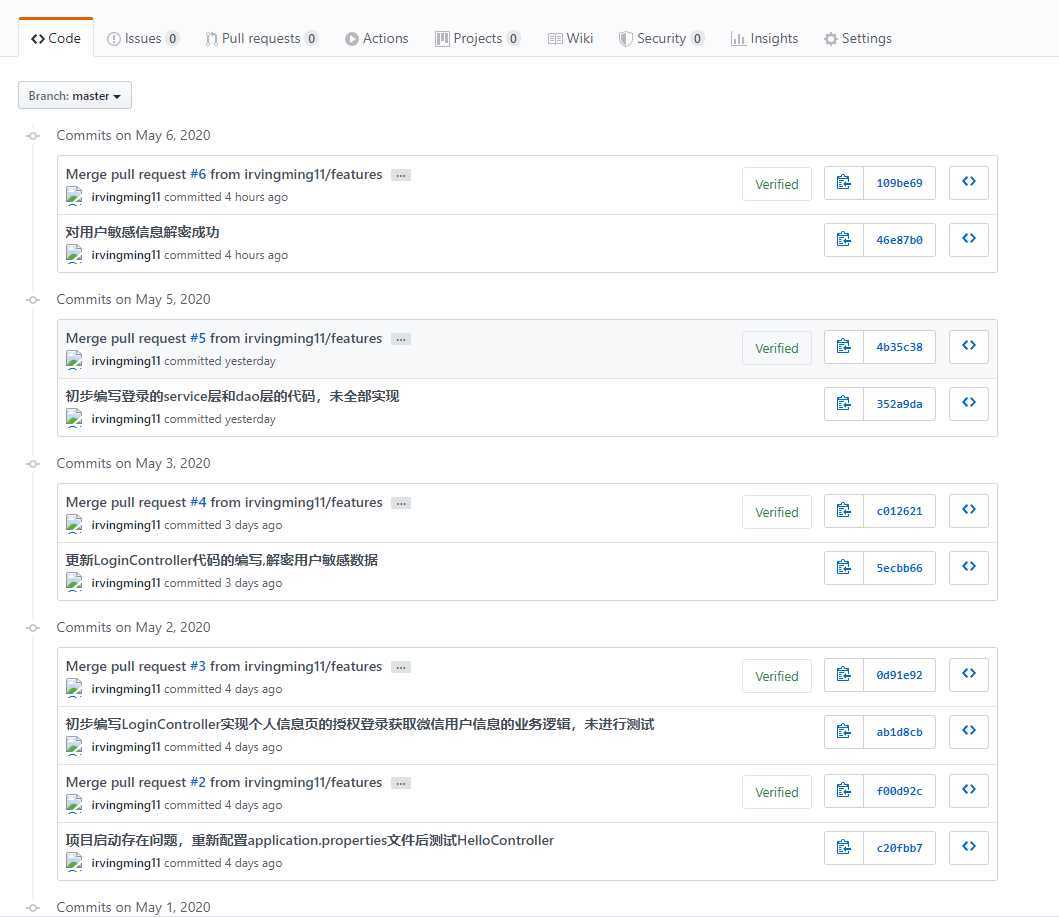Viewport: 1059px width, 917px height.
Task: Browse repository at commit f00d92c
Action: point(968,791)
